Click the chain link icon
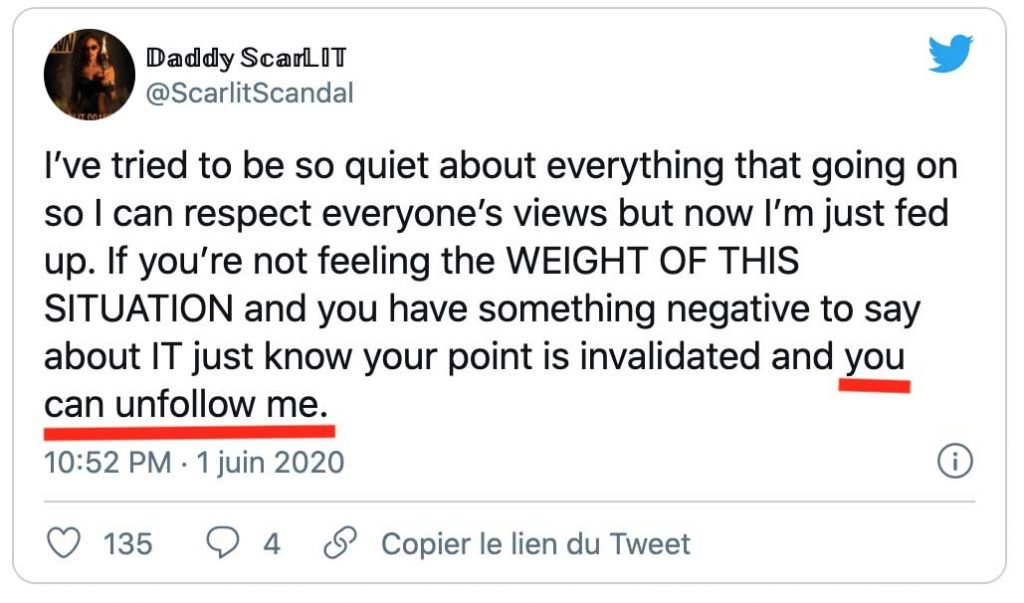The width and height of the screenshot is (1024, 603). point(340,543)
